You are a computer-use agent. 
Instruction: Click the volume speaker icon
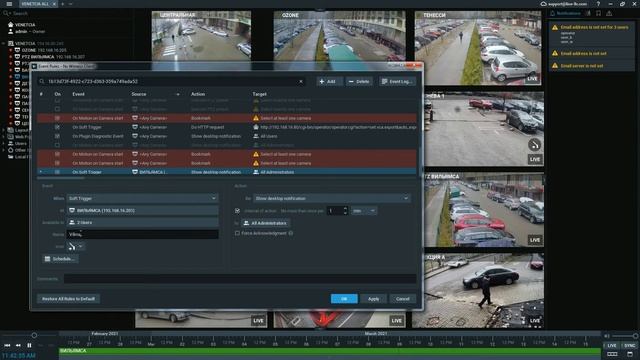[x=607, y=336]
